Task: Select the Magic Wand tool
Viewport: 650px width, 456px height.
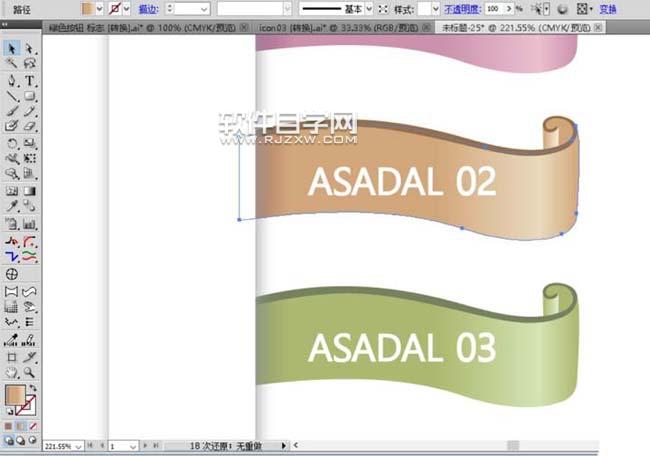Action: click(x=12, y=63)
